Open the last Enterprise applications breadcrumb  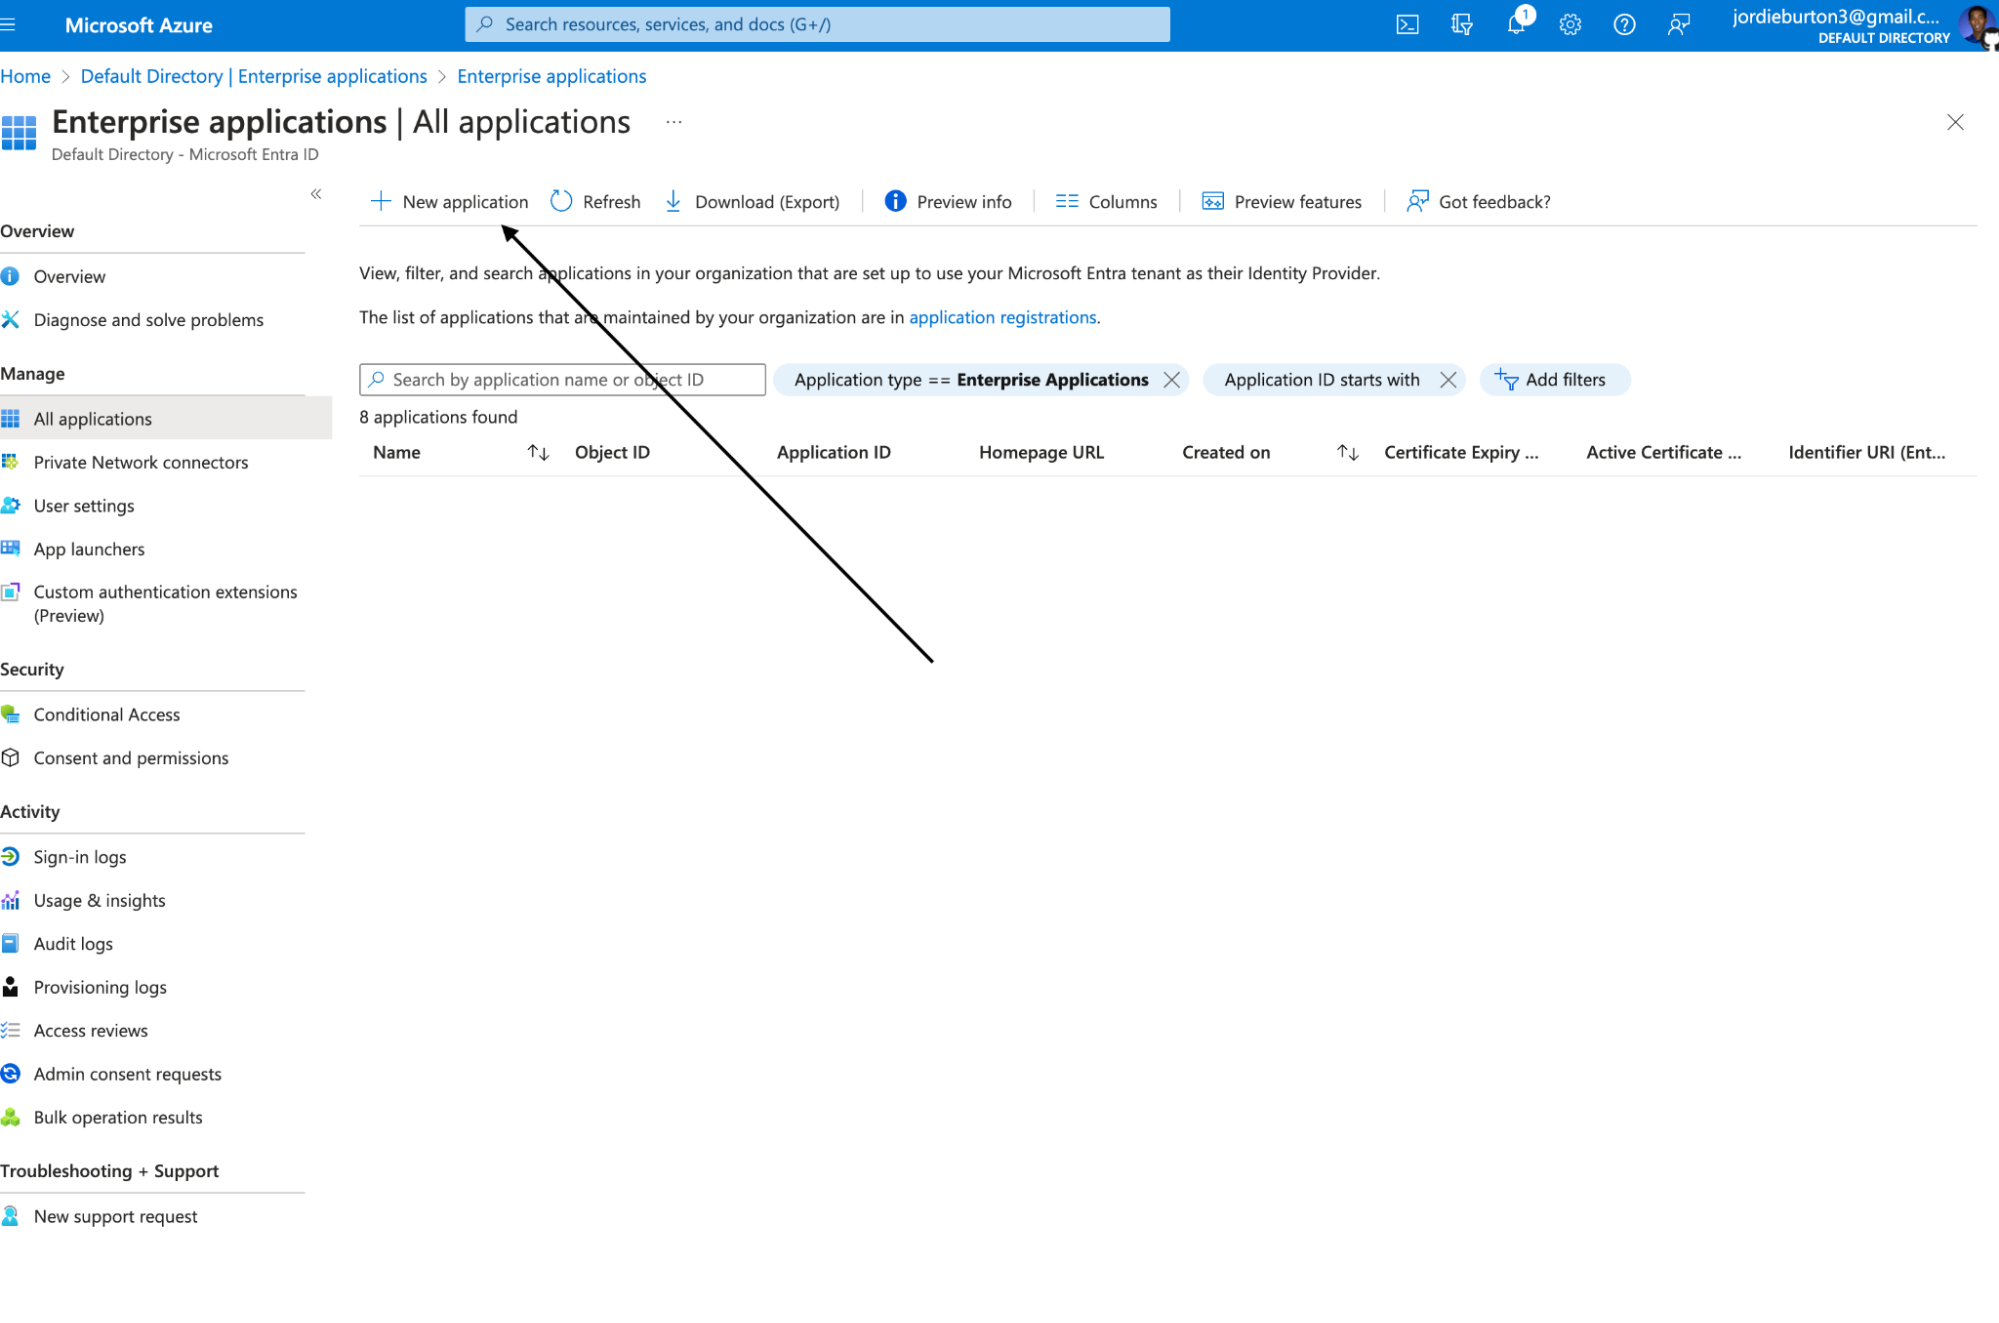[x=551, y=77]
